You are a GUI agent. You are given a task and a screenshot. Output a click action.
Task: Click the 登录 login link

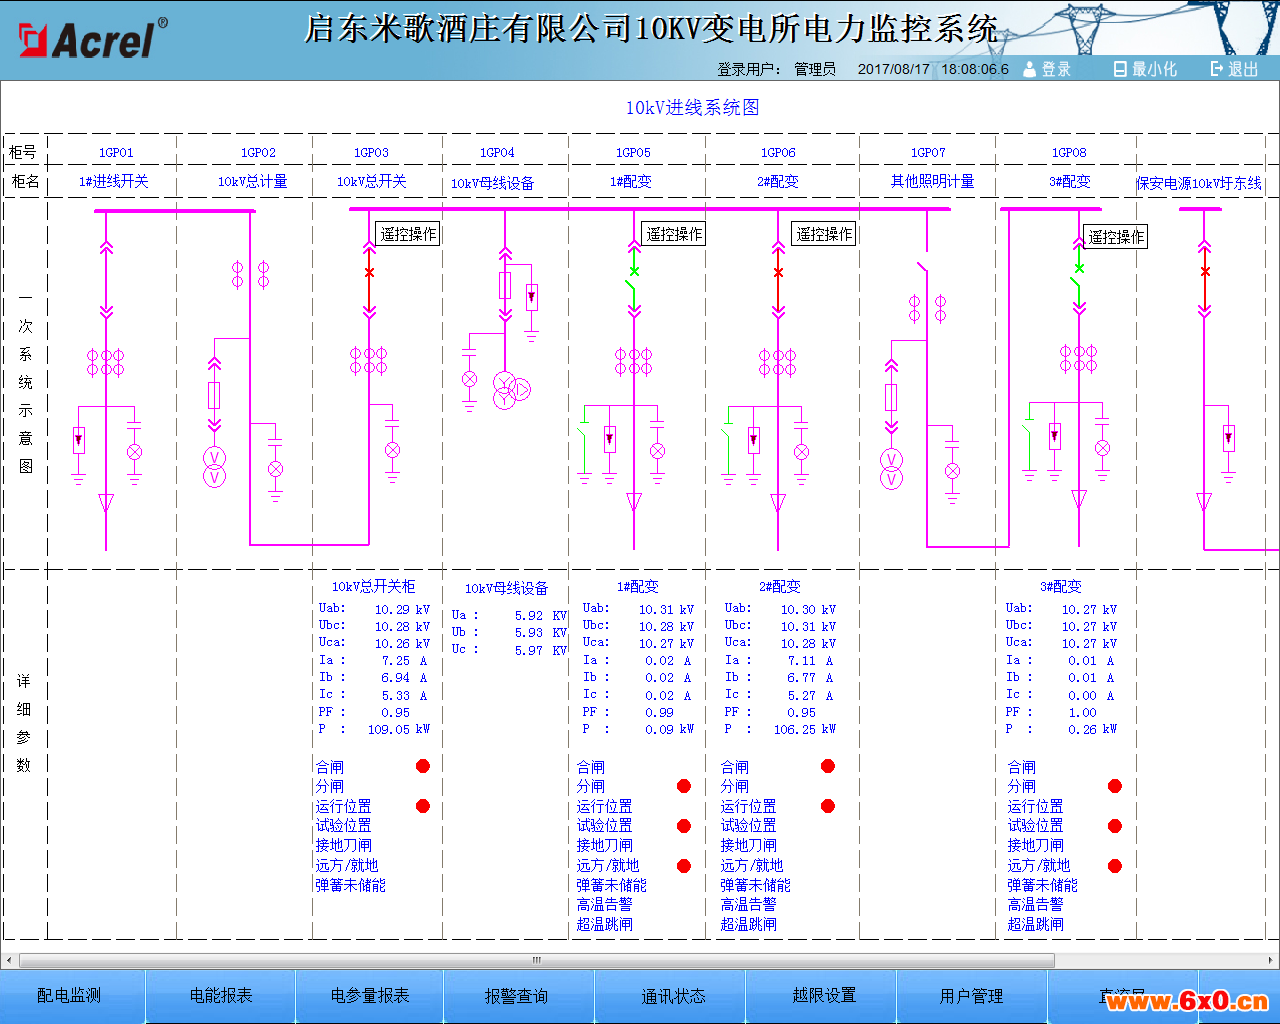click(1056, 69)
